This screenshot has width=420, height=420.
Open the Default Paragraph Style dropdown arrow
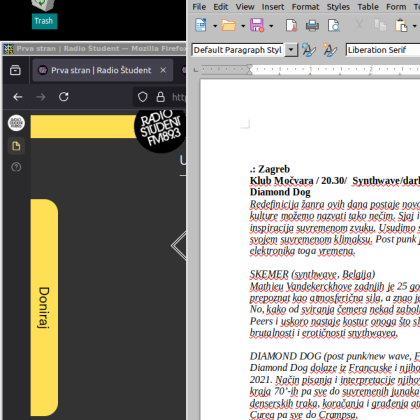[291, 50]
